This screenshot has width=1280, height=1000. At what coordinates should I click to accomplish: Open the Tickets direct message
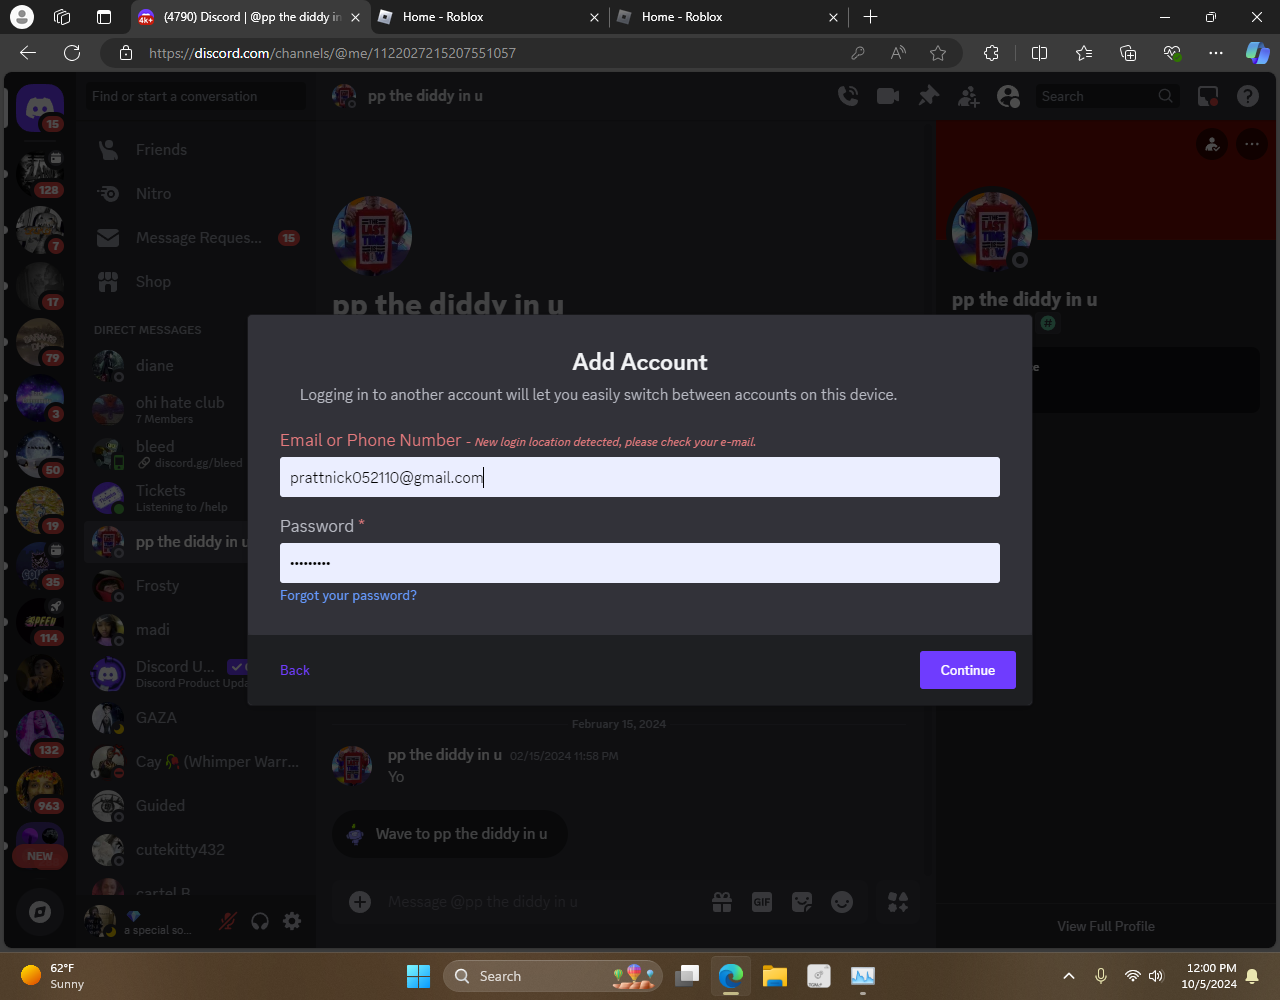tap(166, 498)
